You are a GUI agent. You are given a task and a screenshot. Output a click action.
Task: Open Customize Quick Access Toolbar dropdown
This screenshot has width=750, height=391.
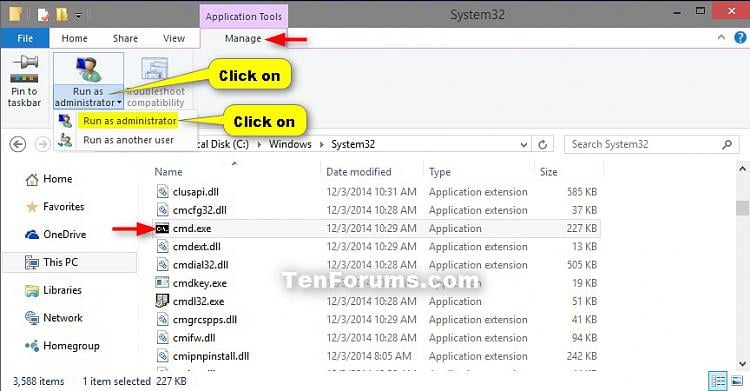78,16
